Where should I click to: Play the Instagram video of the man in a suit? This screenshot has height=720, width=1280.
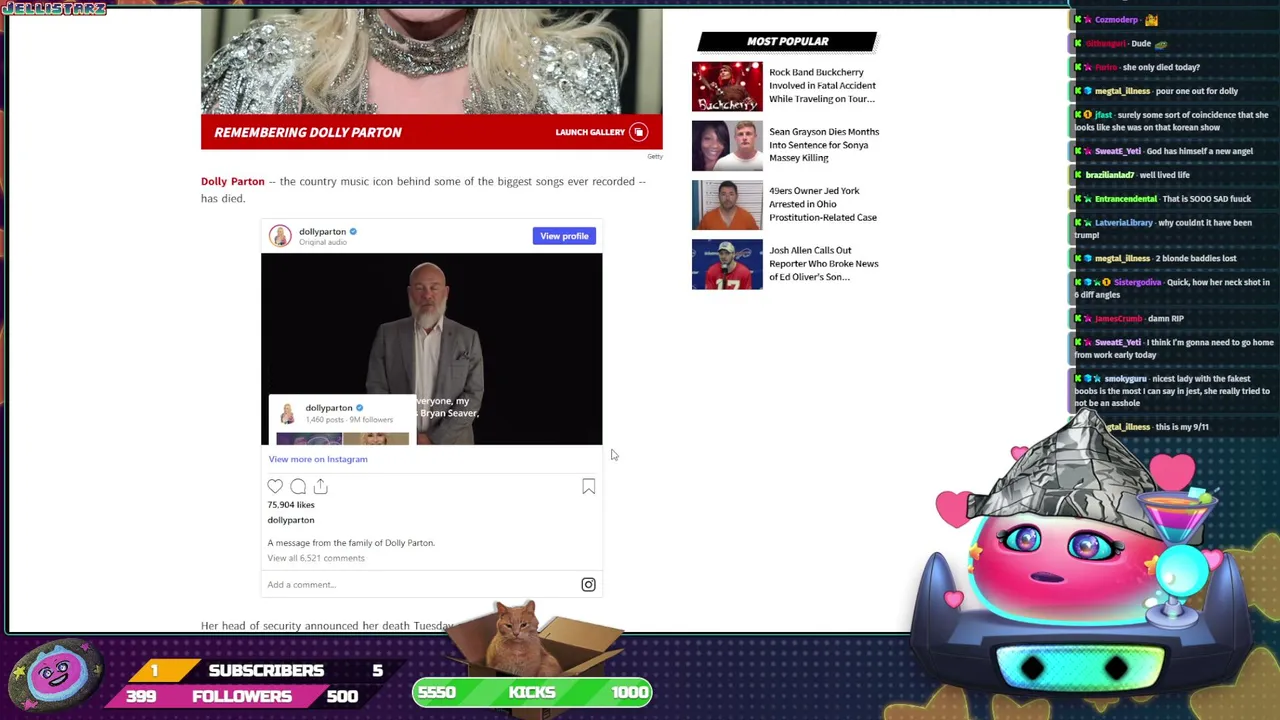point(432,349)
